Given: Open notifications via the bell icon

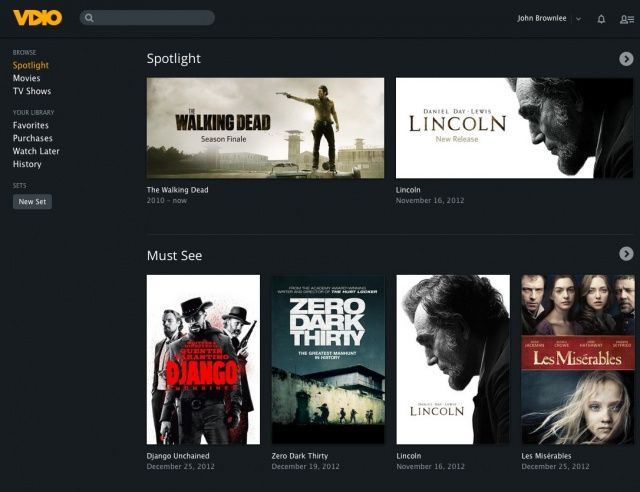Looking at the screenshot, I should point(601,19).
